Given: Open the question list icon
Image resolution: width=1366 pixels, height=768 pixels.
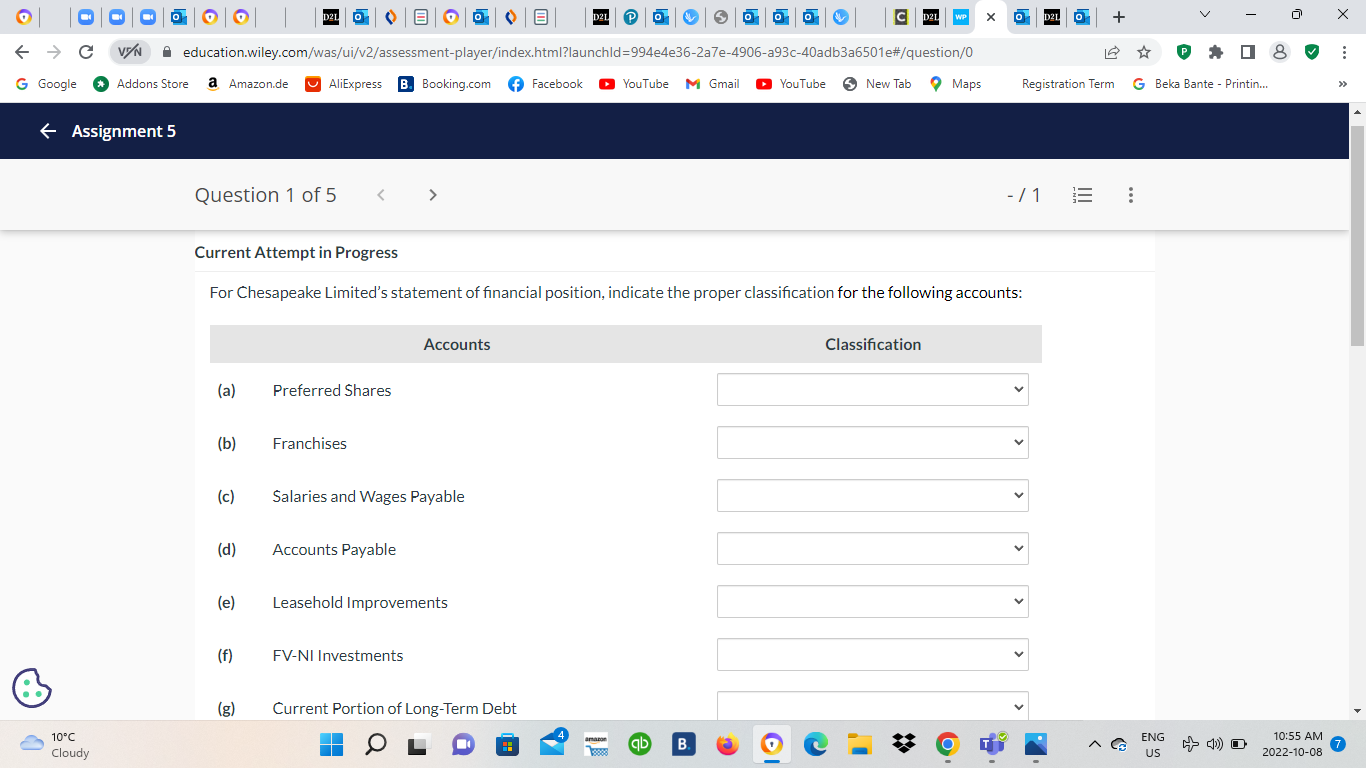Looking at the screenshot, I should 1082,195.
